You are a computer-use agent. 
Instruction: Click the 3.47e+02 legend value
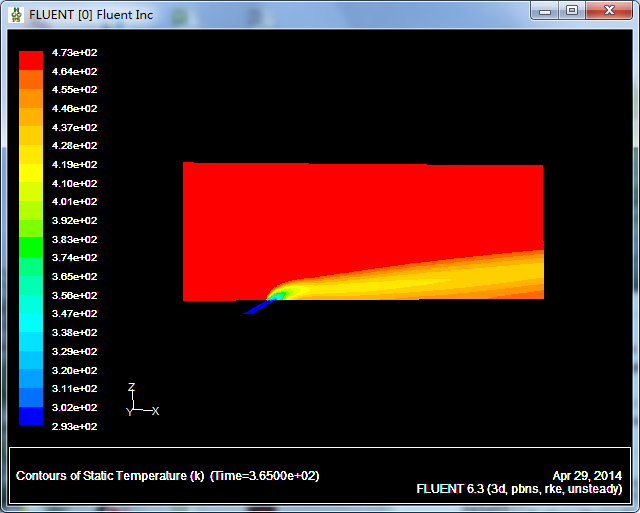pos(75,313)
